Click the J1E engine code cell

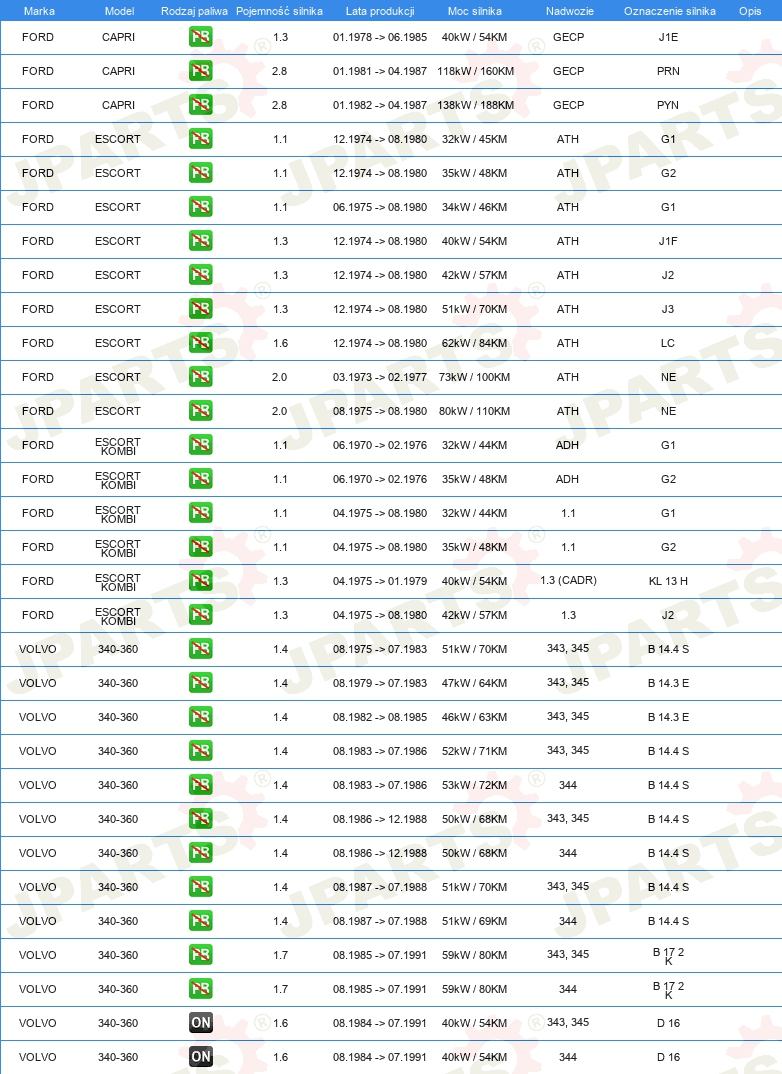pyautogui.click(x=668, y=37)
